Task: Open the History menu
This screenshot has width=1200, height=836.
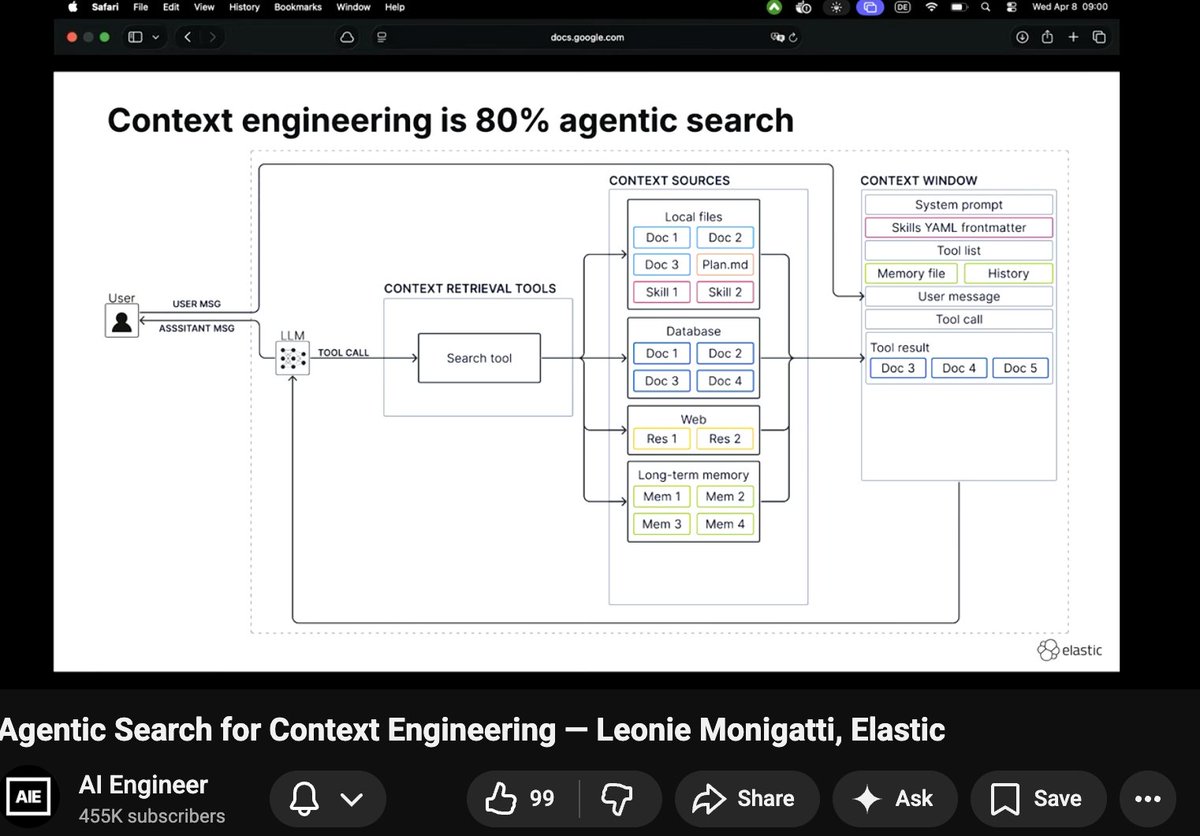Action: [x=244, y=7]
